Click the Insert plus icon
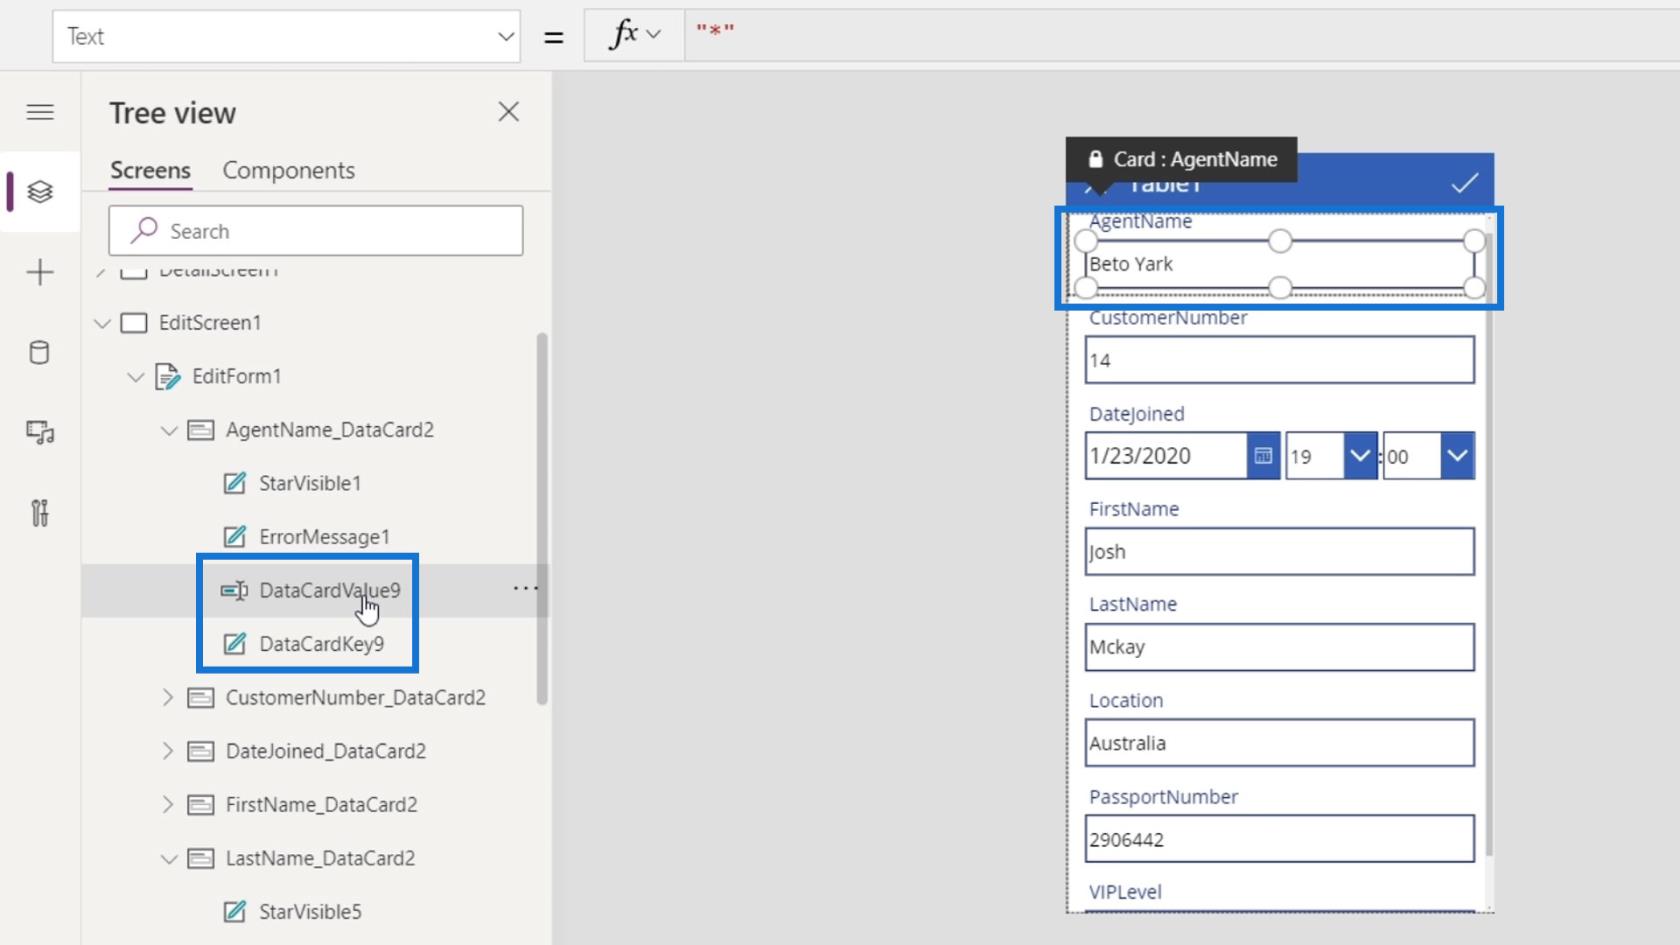The image size is (1680, 945). click(40, 272)
